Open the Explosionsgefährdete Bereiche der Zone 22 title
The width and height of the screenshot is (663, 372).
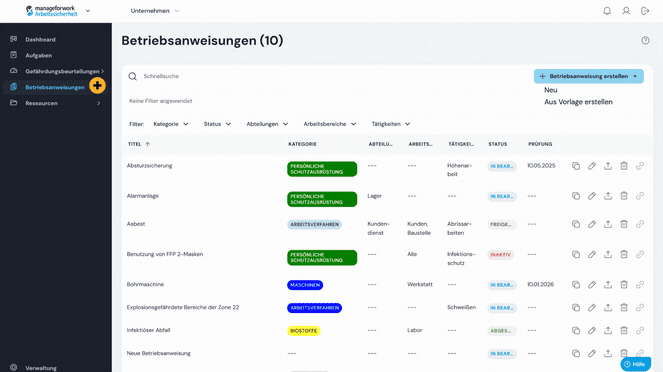(183, 307)
